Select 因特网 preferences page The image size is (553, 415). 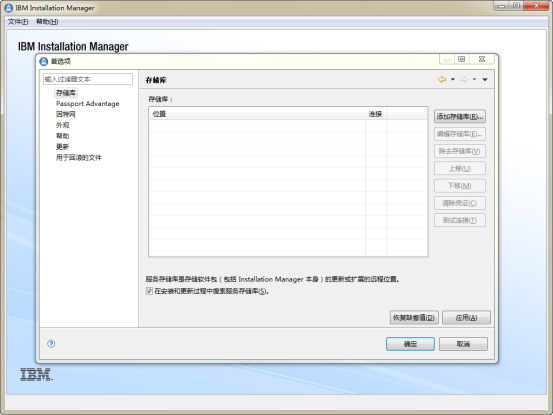pyautogui.click(x=66, y=114)
